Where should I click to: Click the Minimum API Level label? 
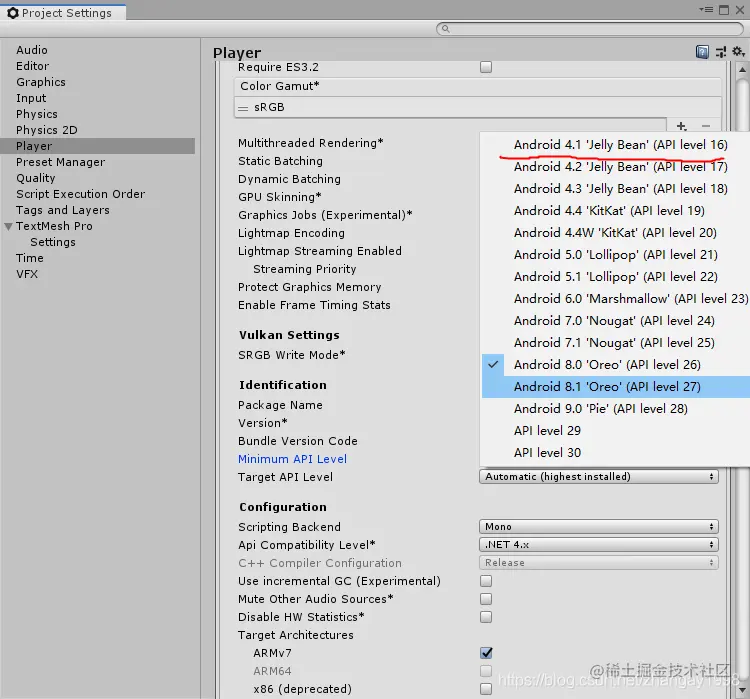(292, 459)
